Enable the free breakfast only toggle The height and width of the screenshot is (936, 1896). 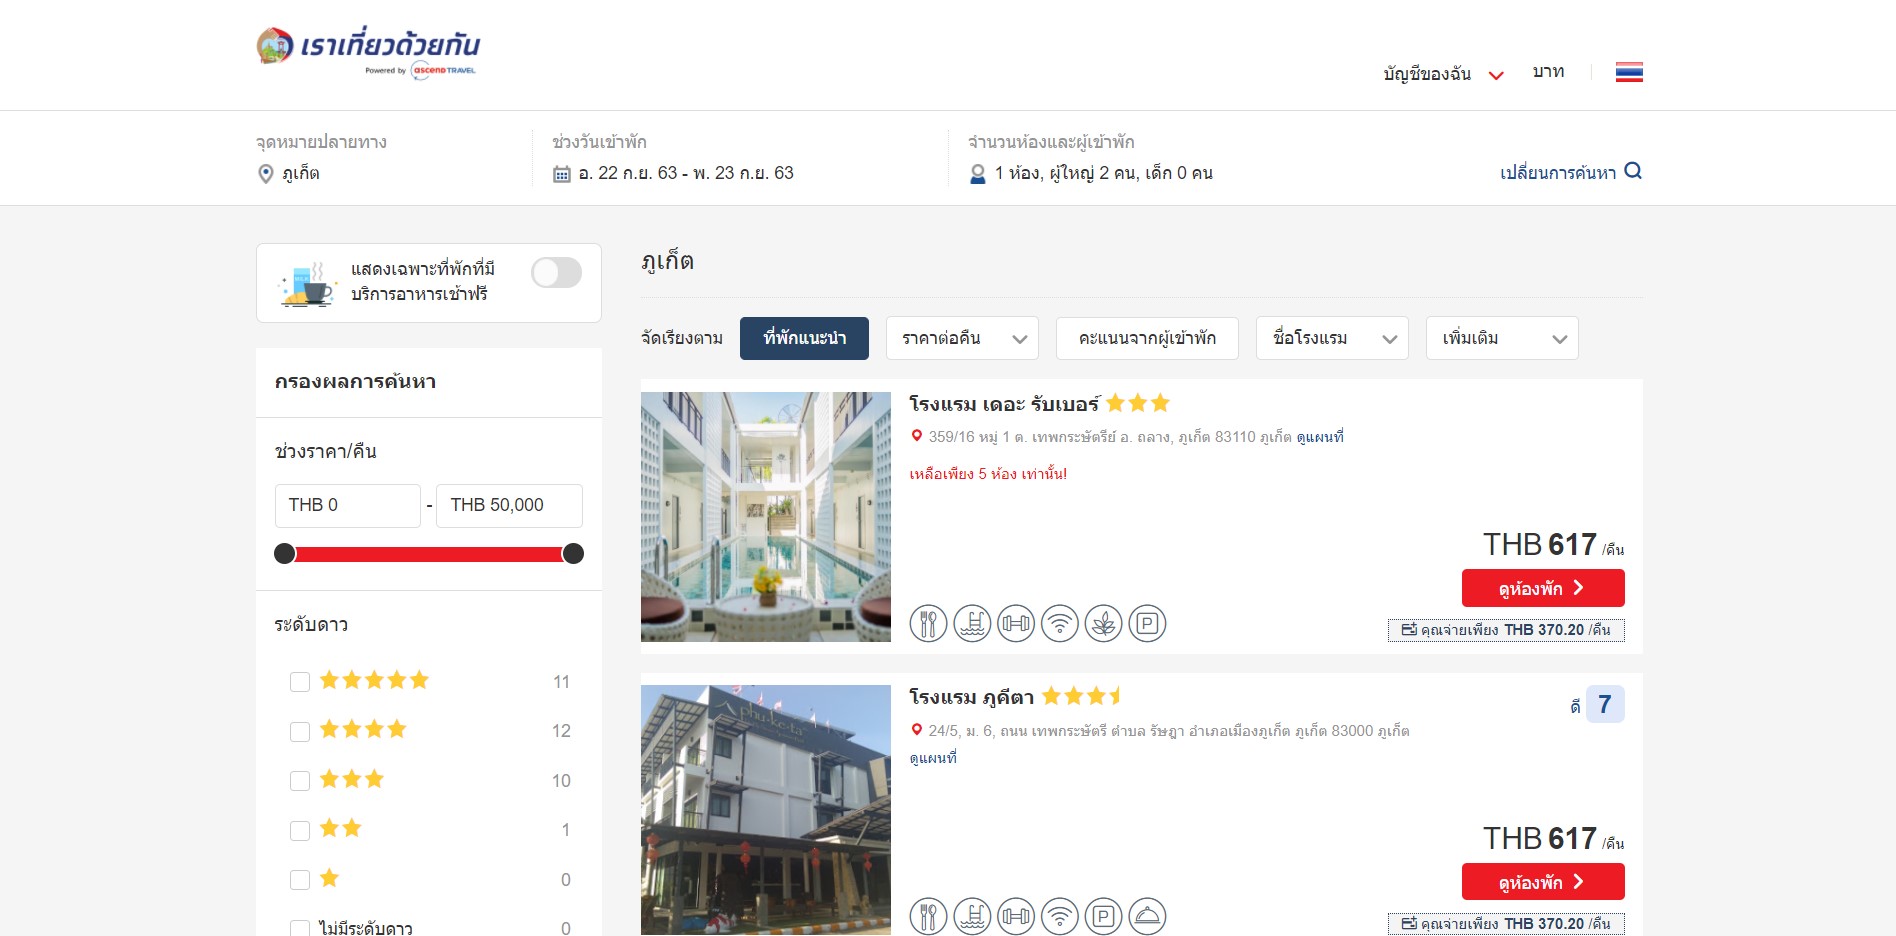tap(556, 273)
